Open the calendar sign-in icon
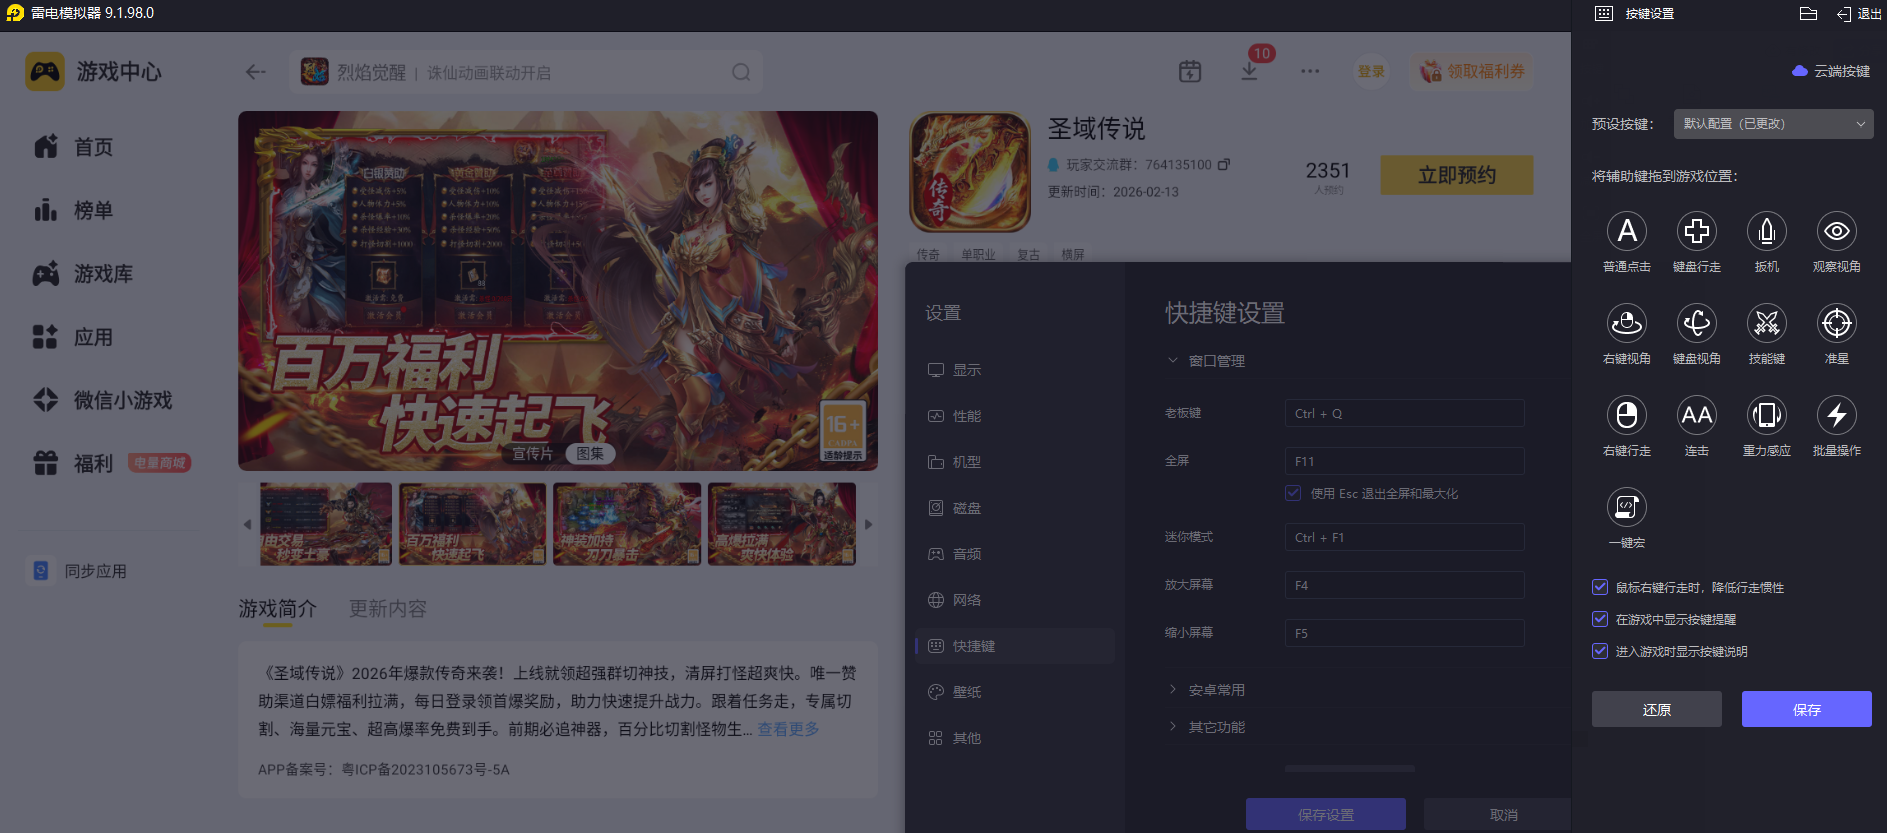The height and width of the screenshot is (833, 1887). (x=1190, y=71)
